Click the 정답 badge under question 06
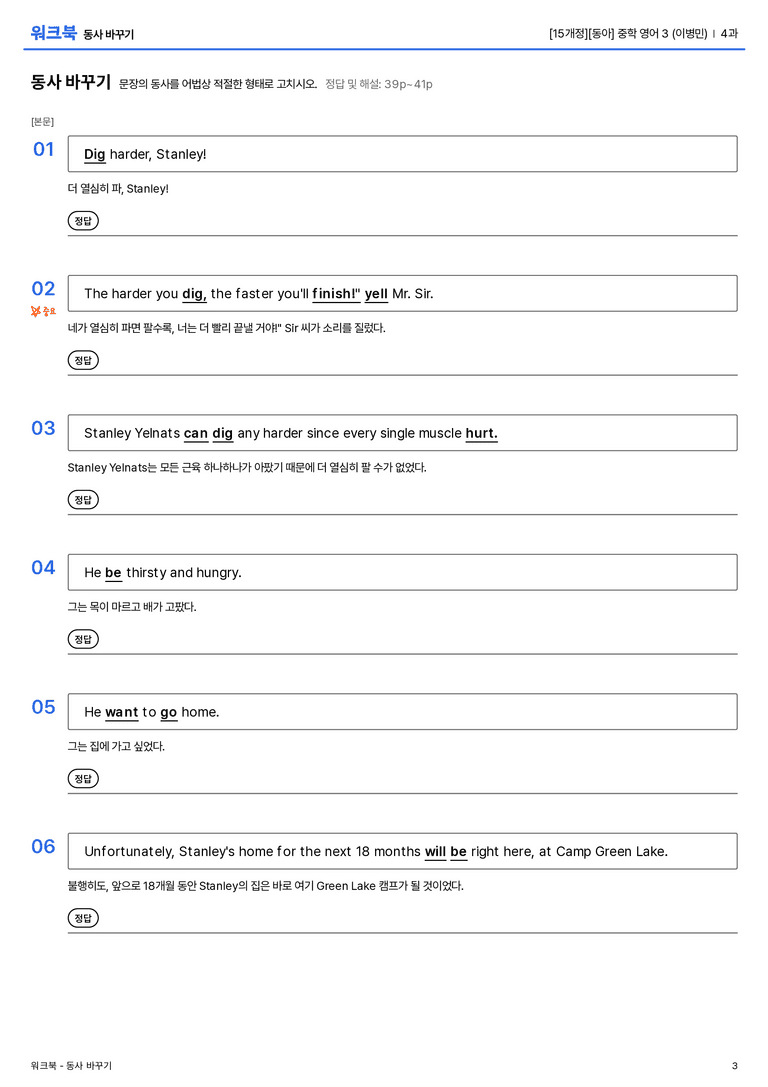This screenshot has width=768, height=1087. [x=83, y=918]
